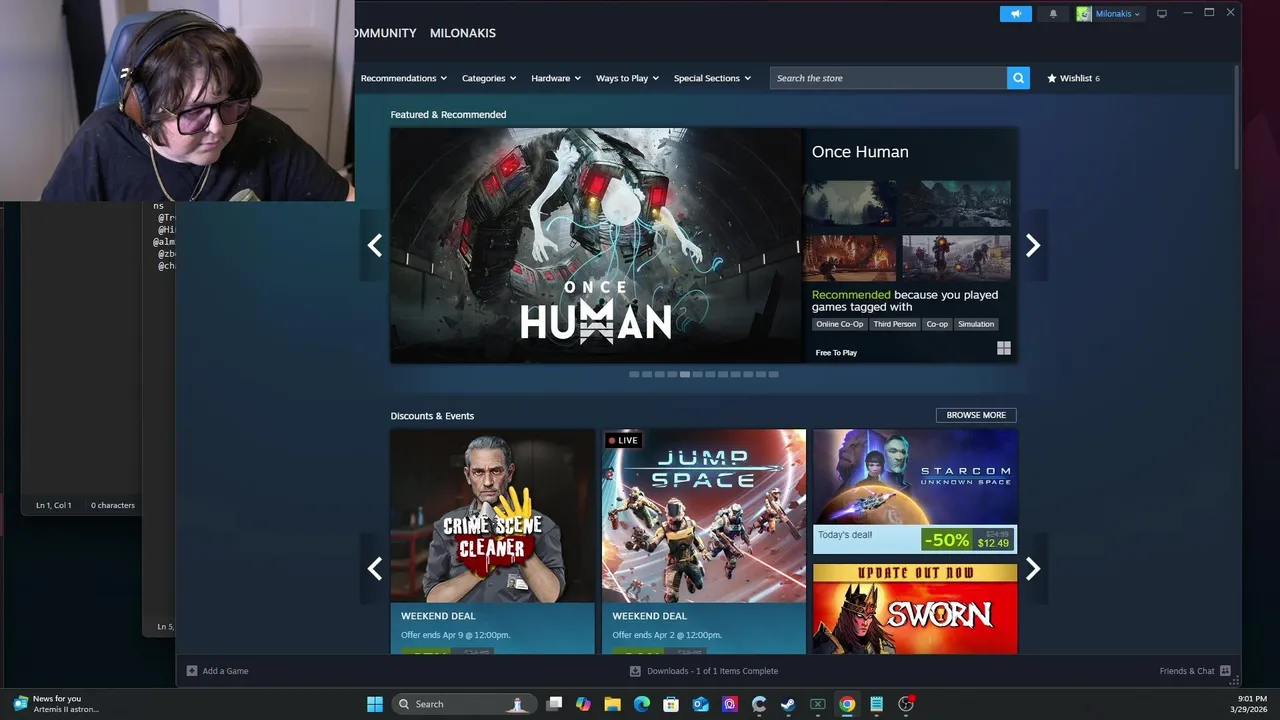
Task: Click the taskbar Search box
Action: (x=462, y=704)
